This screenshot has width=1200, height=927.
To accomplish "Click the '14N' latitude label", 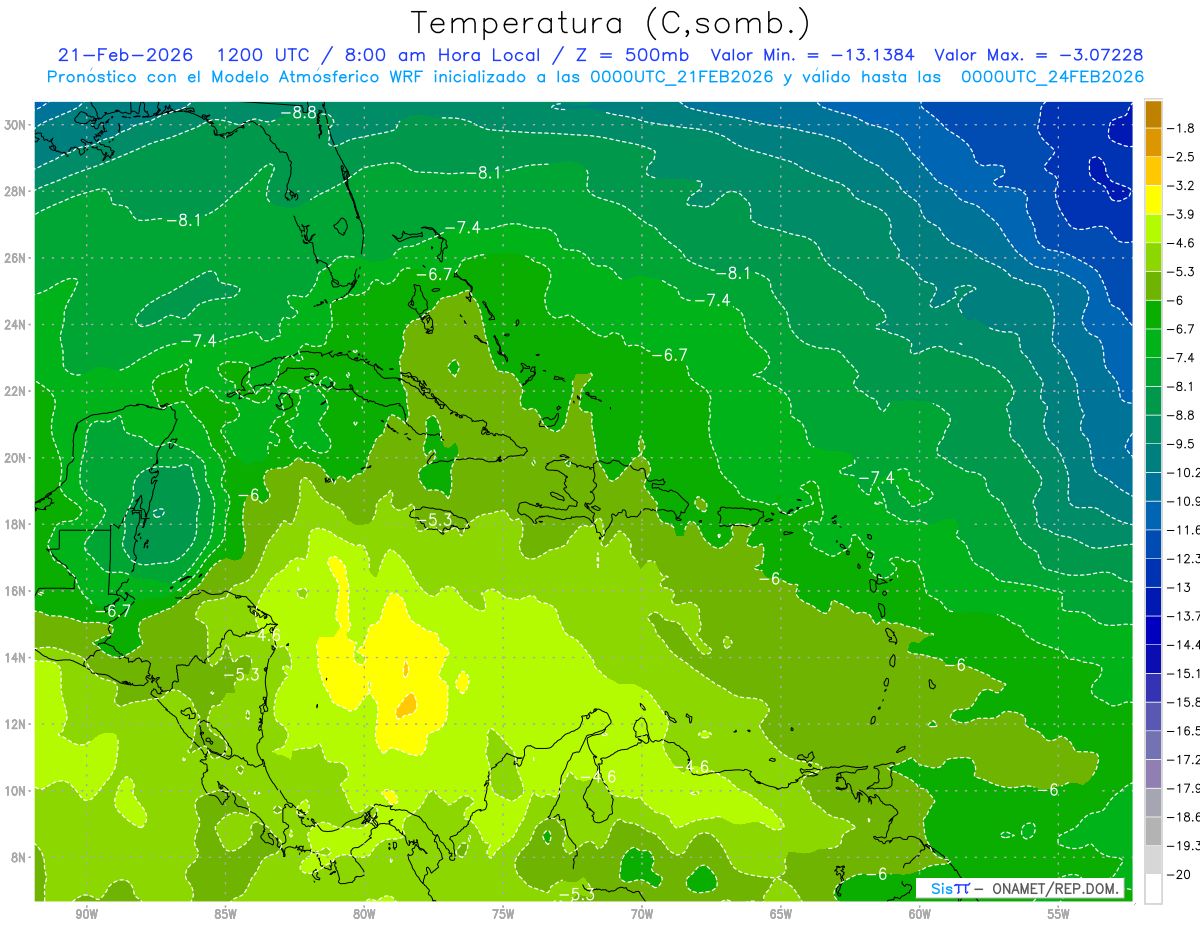I will click(15, 657).
